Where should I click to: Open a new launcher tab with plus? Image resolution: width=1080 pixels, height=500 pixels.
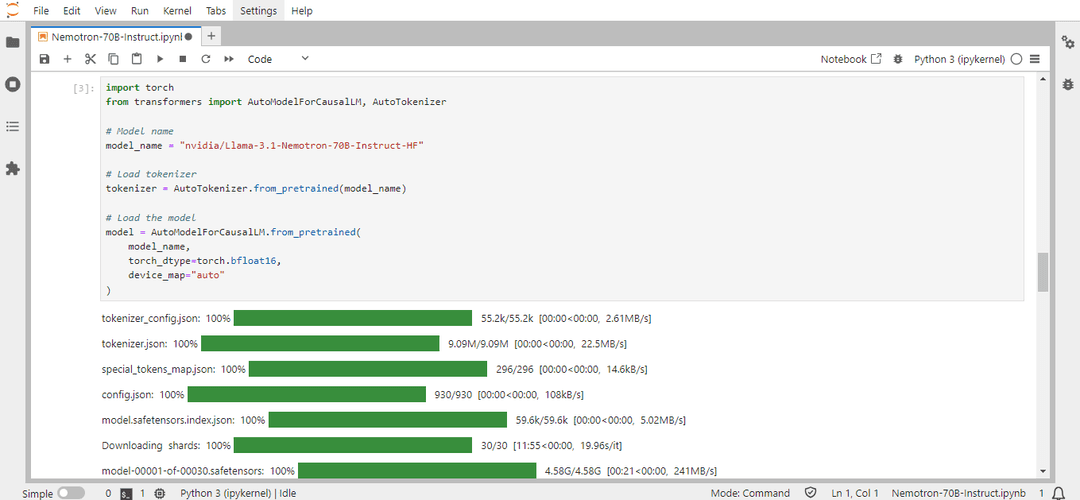(211, 37)
